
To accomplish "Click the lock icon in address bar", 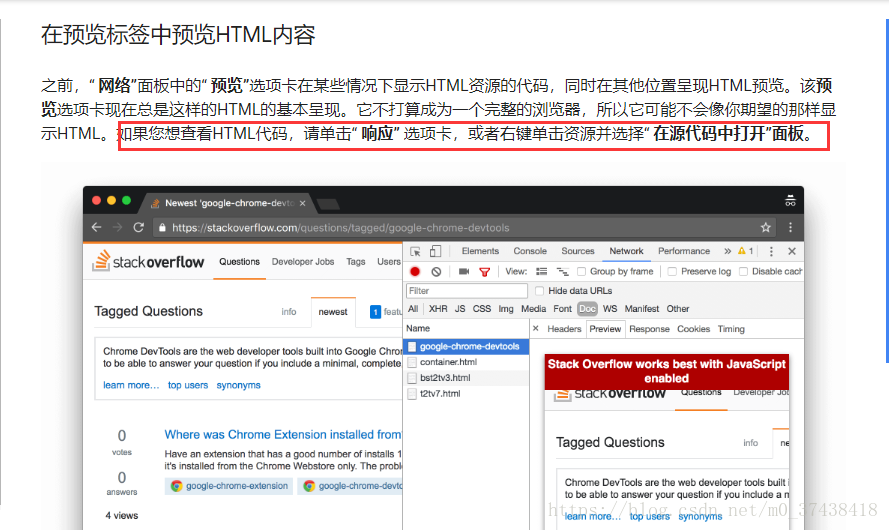I will coord(162,227).
